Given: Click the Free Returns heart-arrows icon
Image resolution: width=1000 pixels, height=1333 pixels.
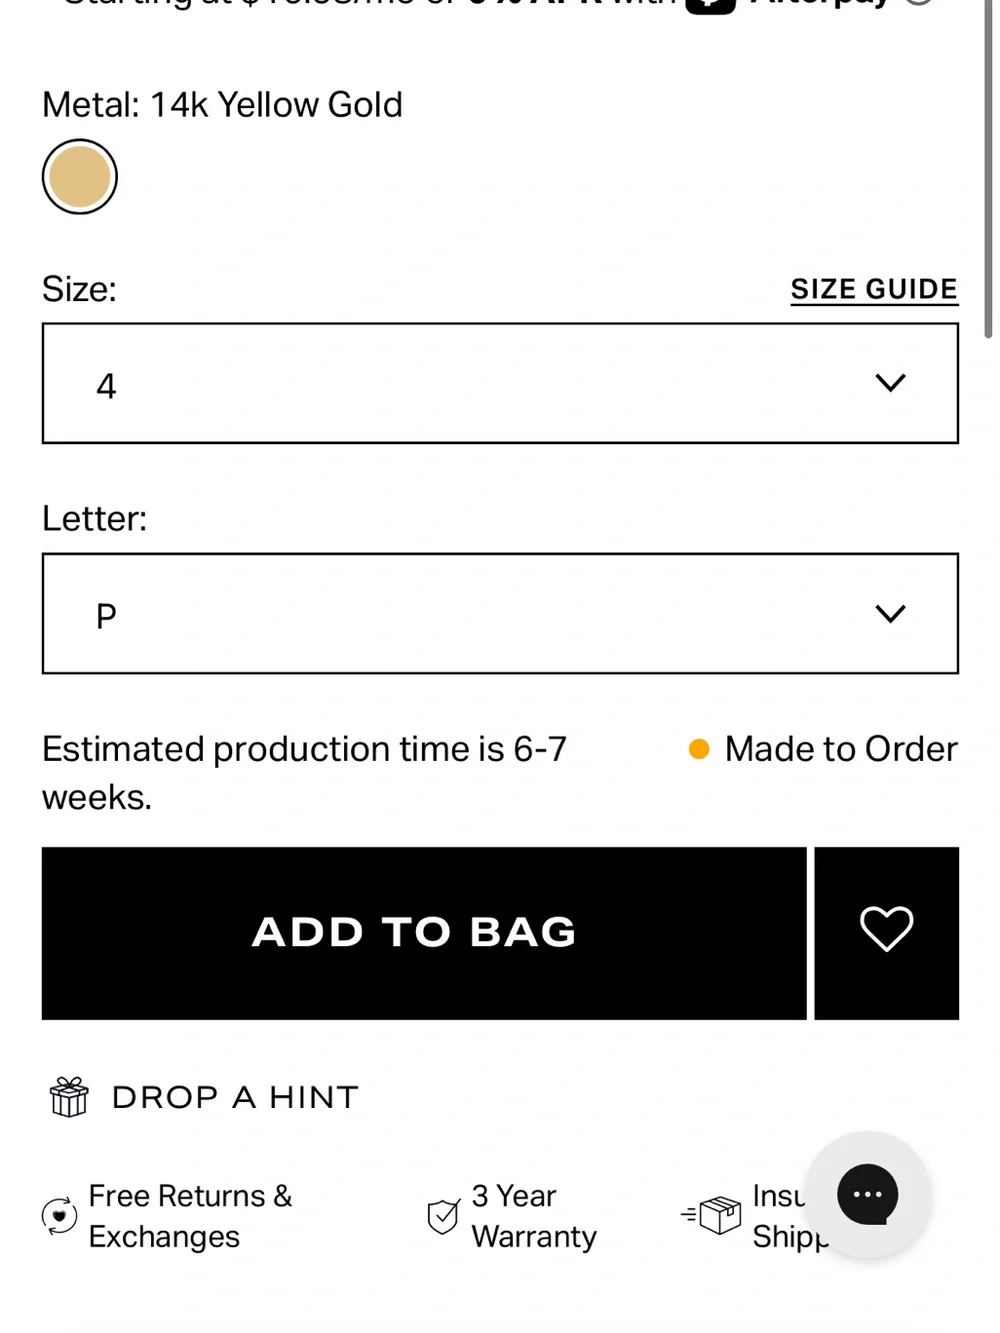Looking at the screenshot, I should pyautogui.click(x=59, y=1216).
